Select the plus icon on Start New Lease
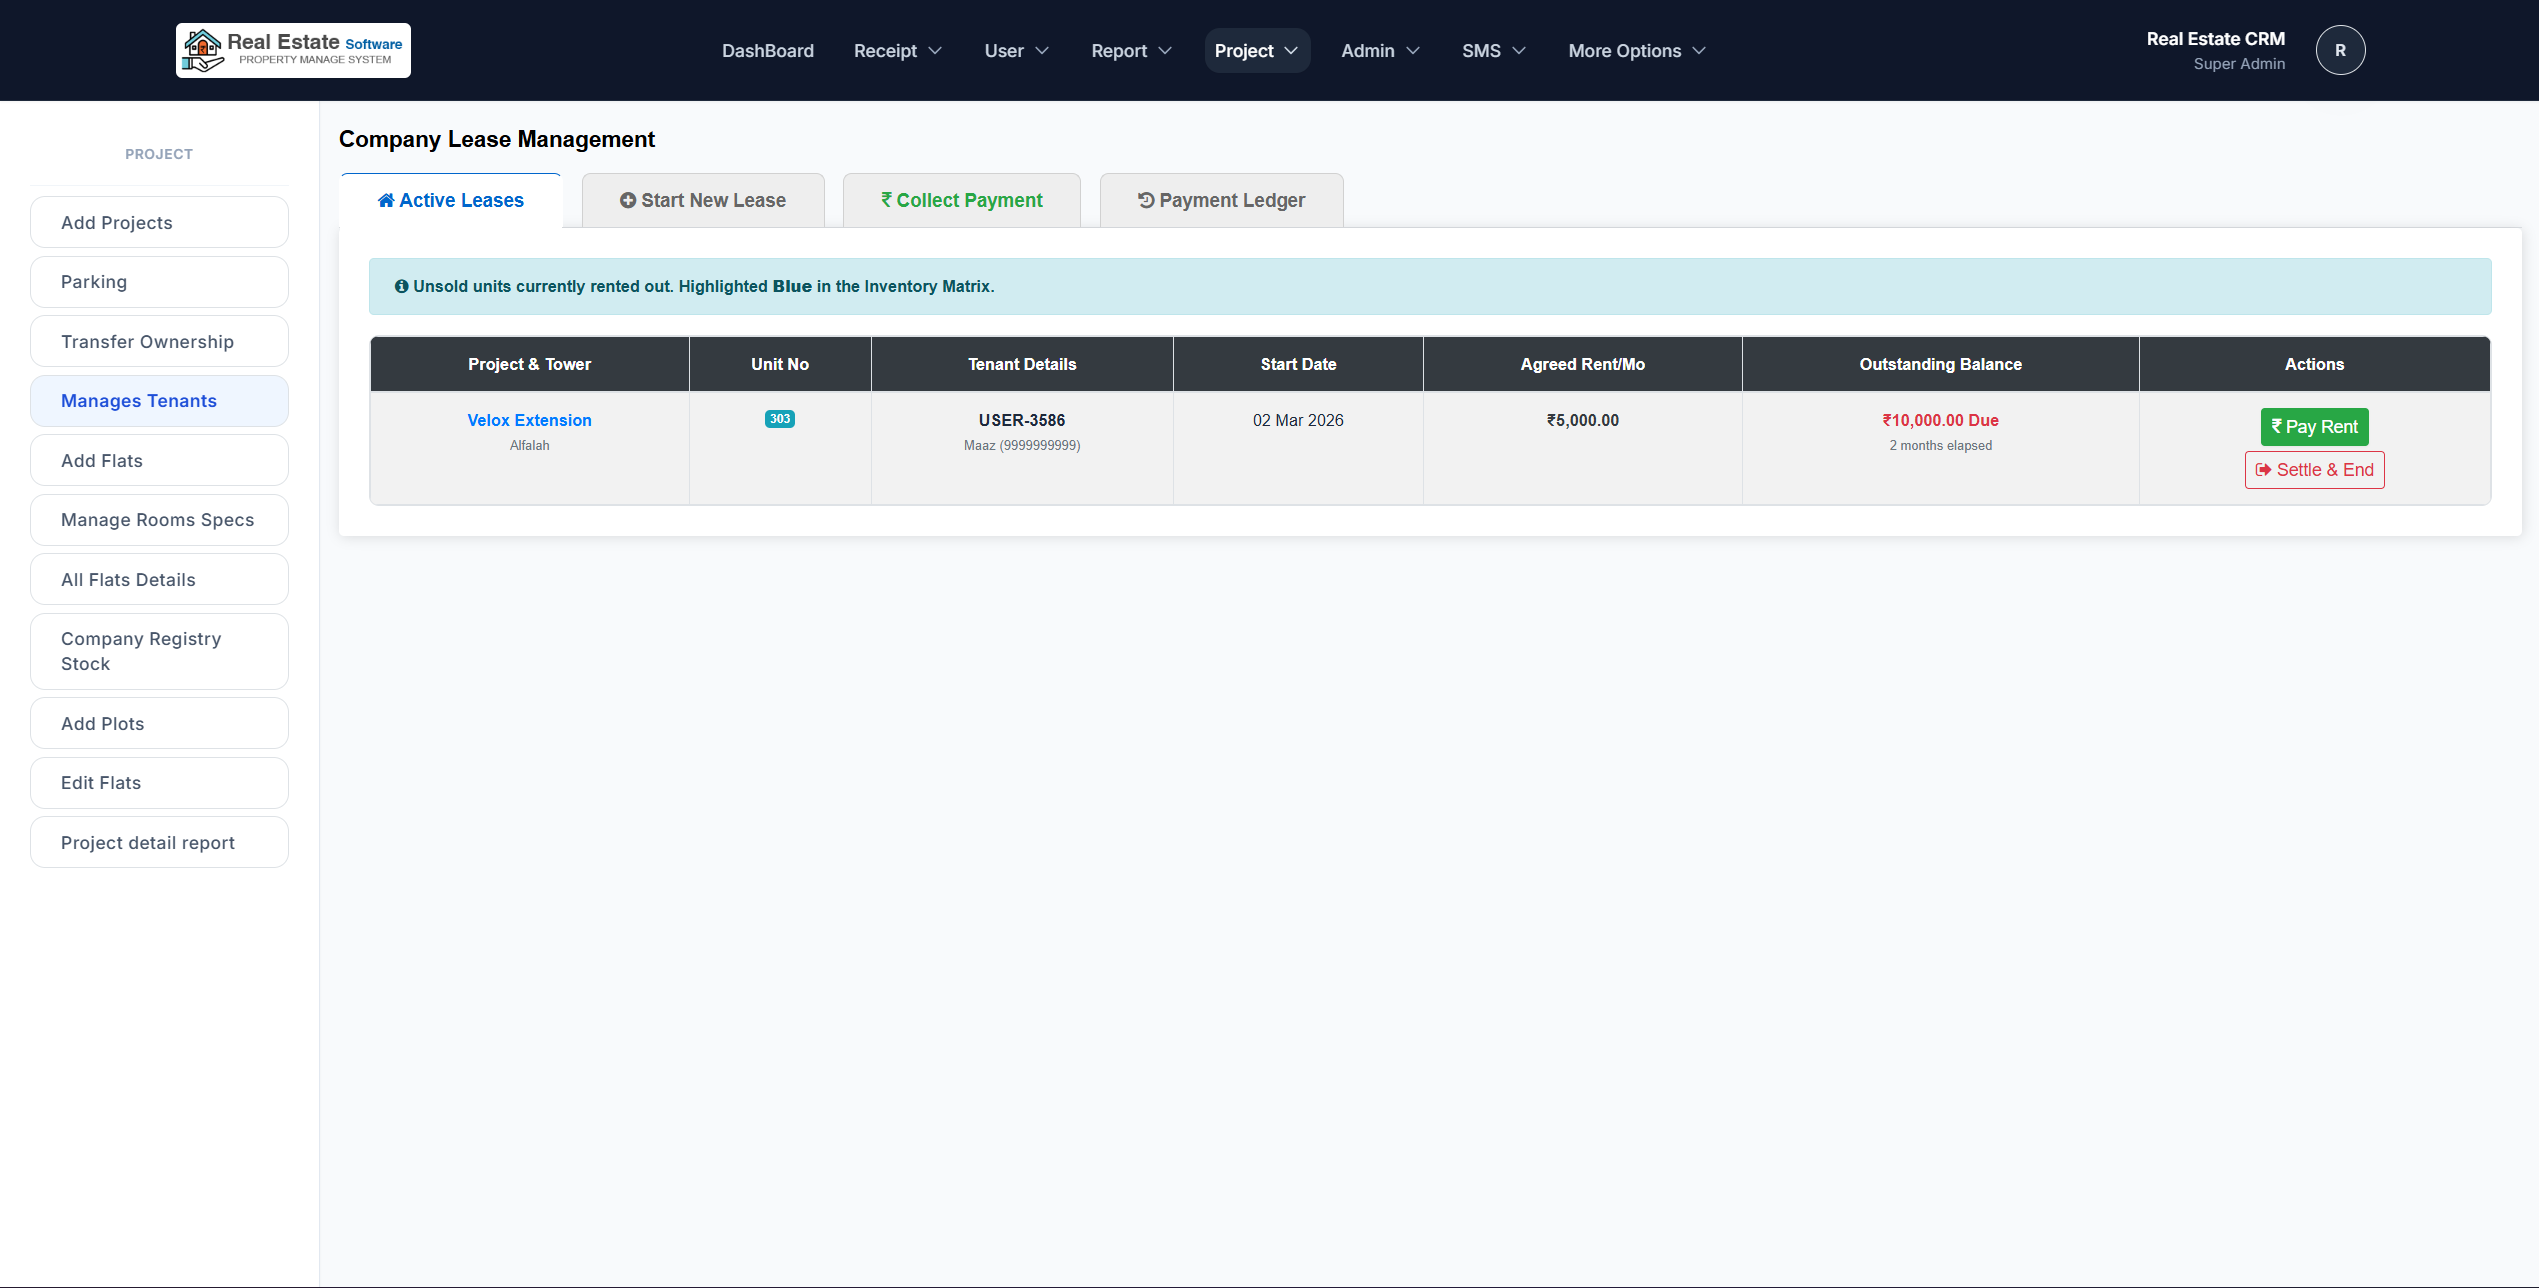 (x=627, y=200)
